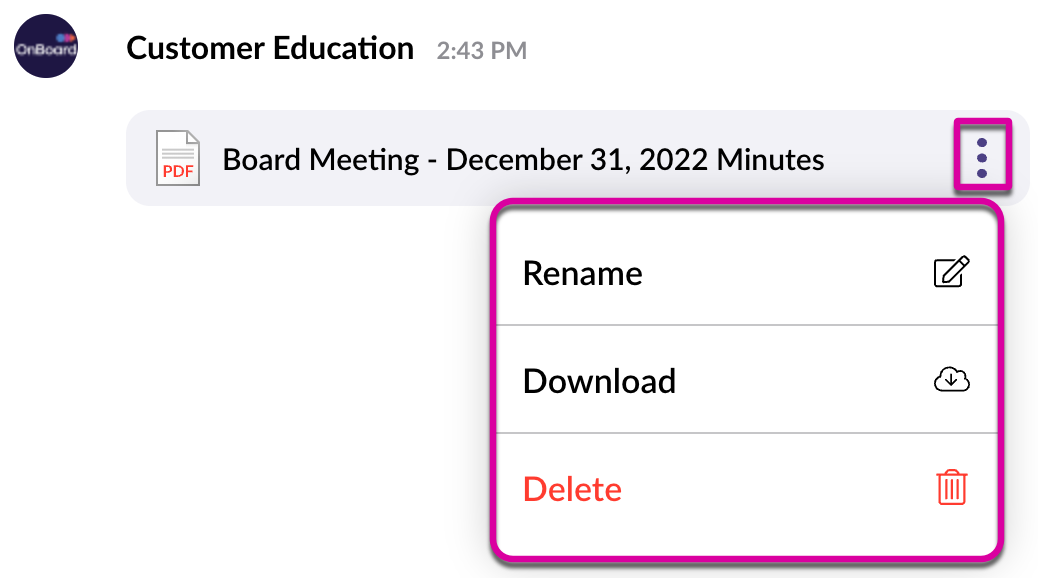Click the red trash can icon

(951, 488)
